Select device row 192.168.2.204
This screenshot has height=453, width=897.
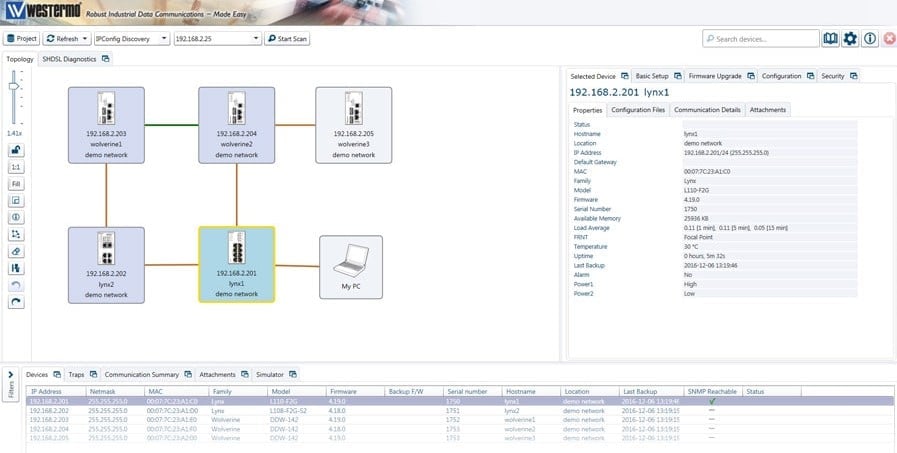tap(460, 429)
